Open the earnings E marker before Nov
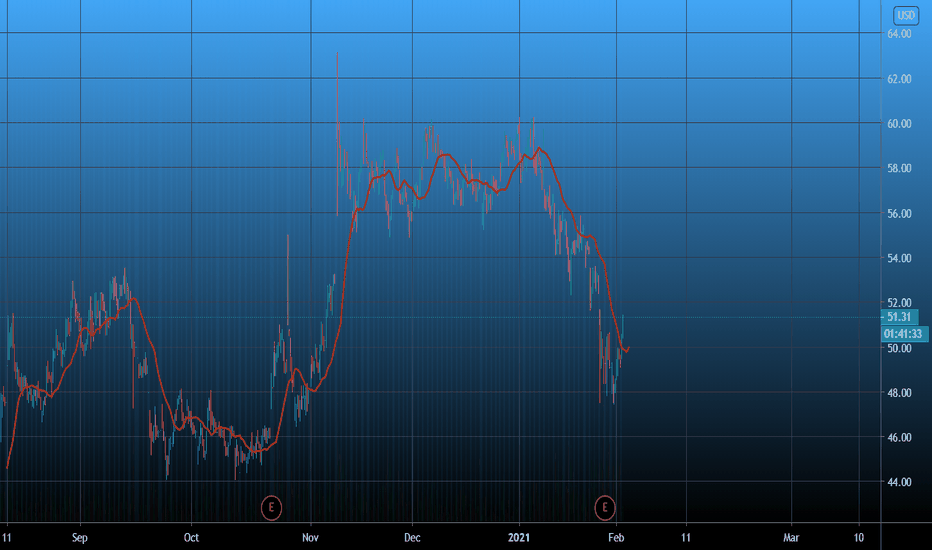932x550 pixels. (x=271, y=507)
